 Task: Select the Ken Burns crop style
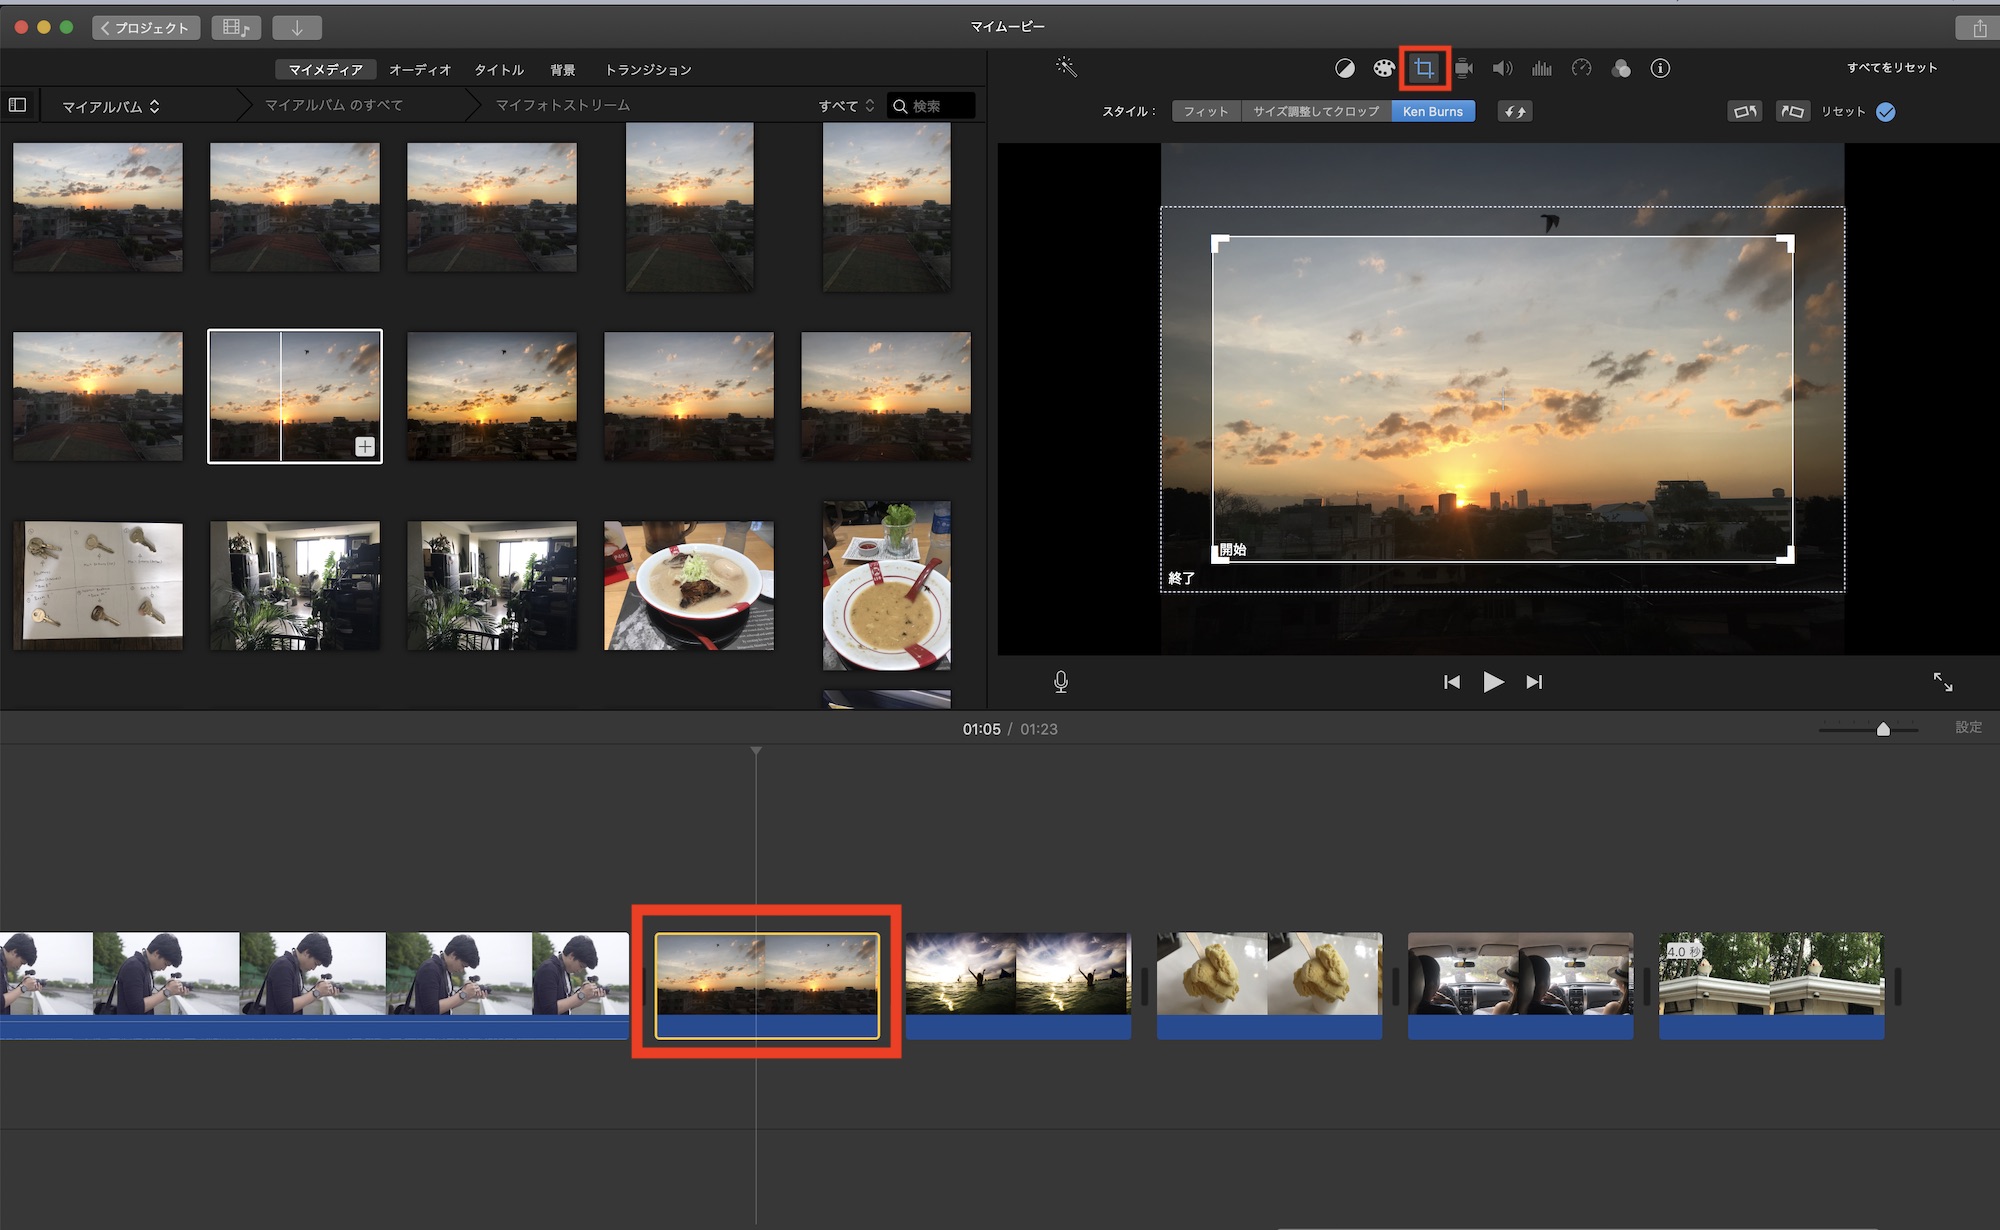(x=1432, y=111)
